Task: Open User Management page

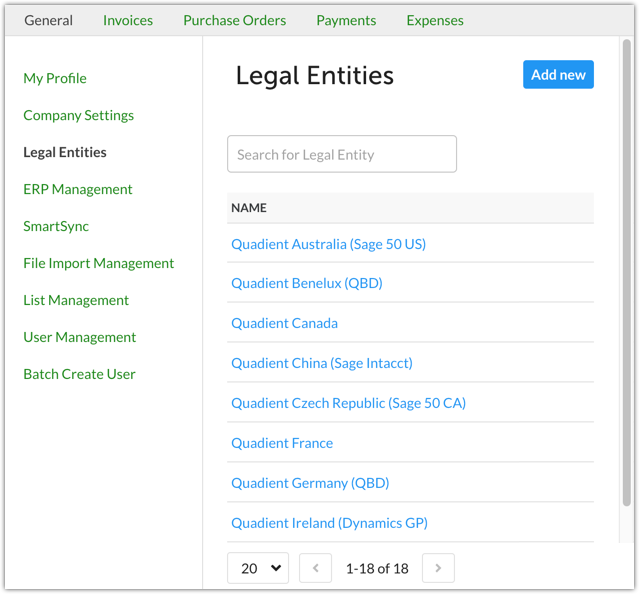Action: coord(79,337)
